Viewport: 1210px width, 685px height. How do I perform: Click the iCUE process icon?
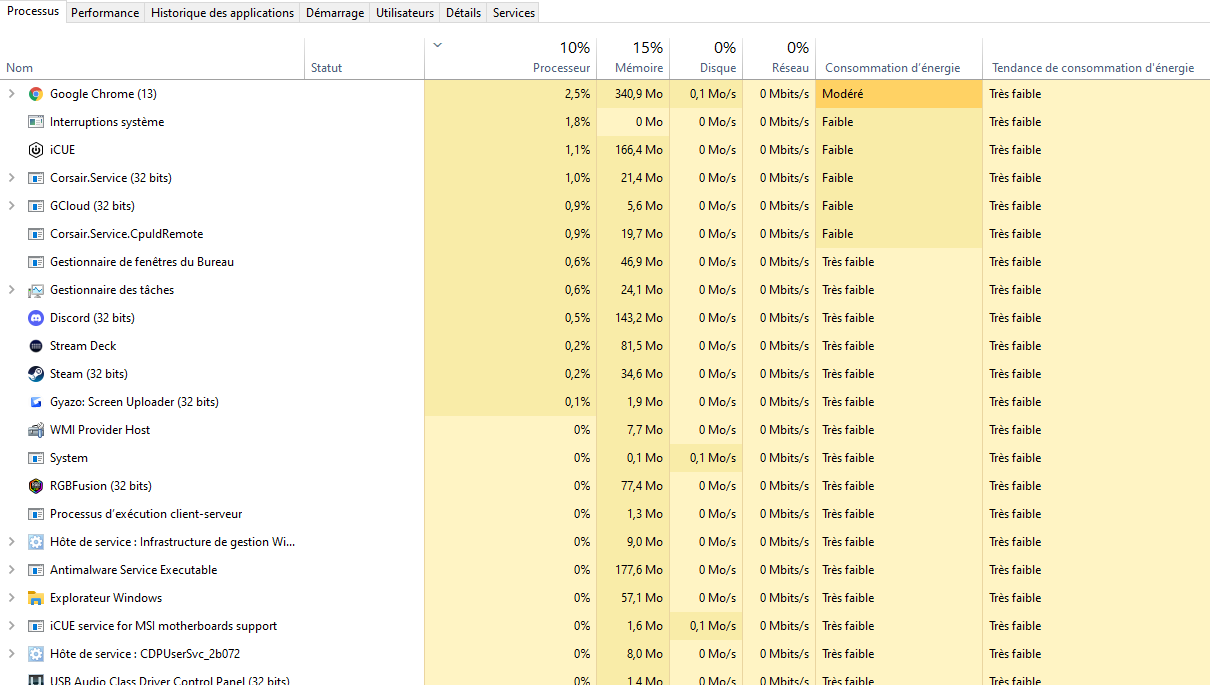pos(36,150)
